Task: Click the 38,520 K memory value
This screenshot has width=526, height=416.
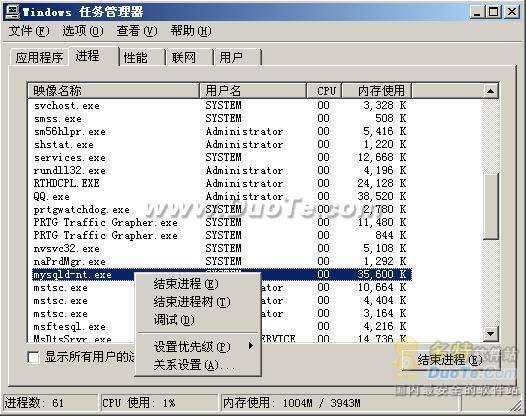Action: click(x=382, y=197)
